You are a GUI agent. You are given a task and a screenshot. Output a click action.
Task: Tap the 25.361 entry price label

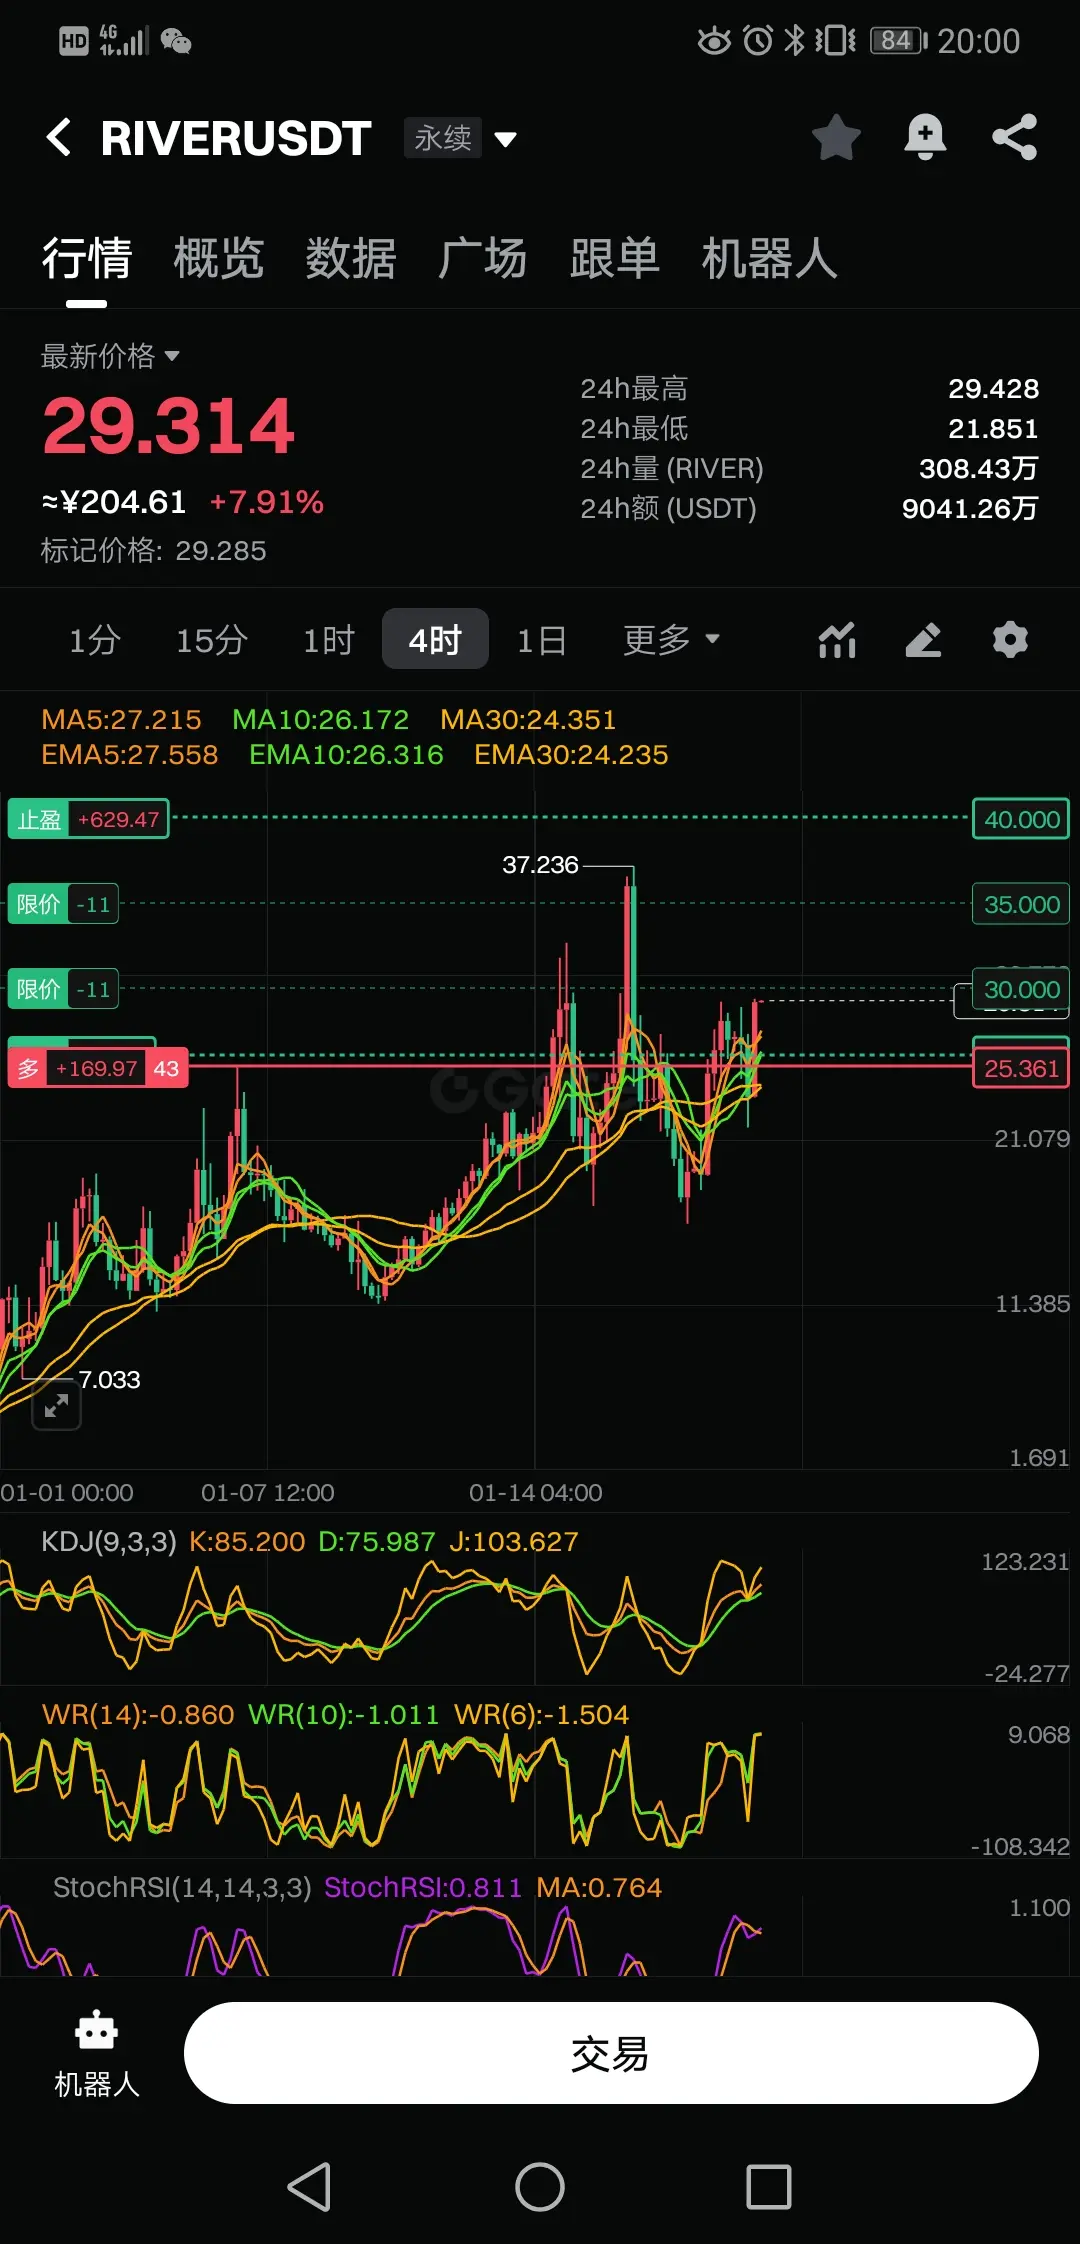[1021, 1068]
